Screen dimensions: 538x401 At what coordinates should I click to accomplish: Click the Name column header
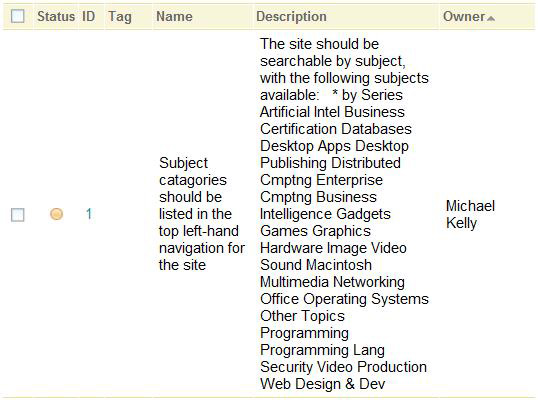coord(174,16)
